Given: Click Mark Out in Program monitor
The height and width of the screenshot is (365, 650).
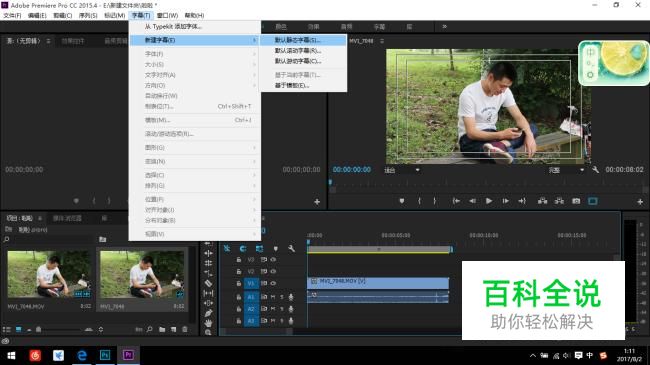Looking at the screenshot, I should 434,201.
